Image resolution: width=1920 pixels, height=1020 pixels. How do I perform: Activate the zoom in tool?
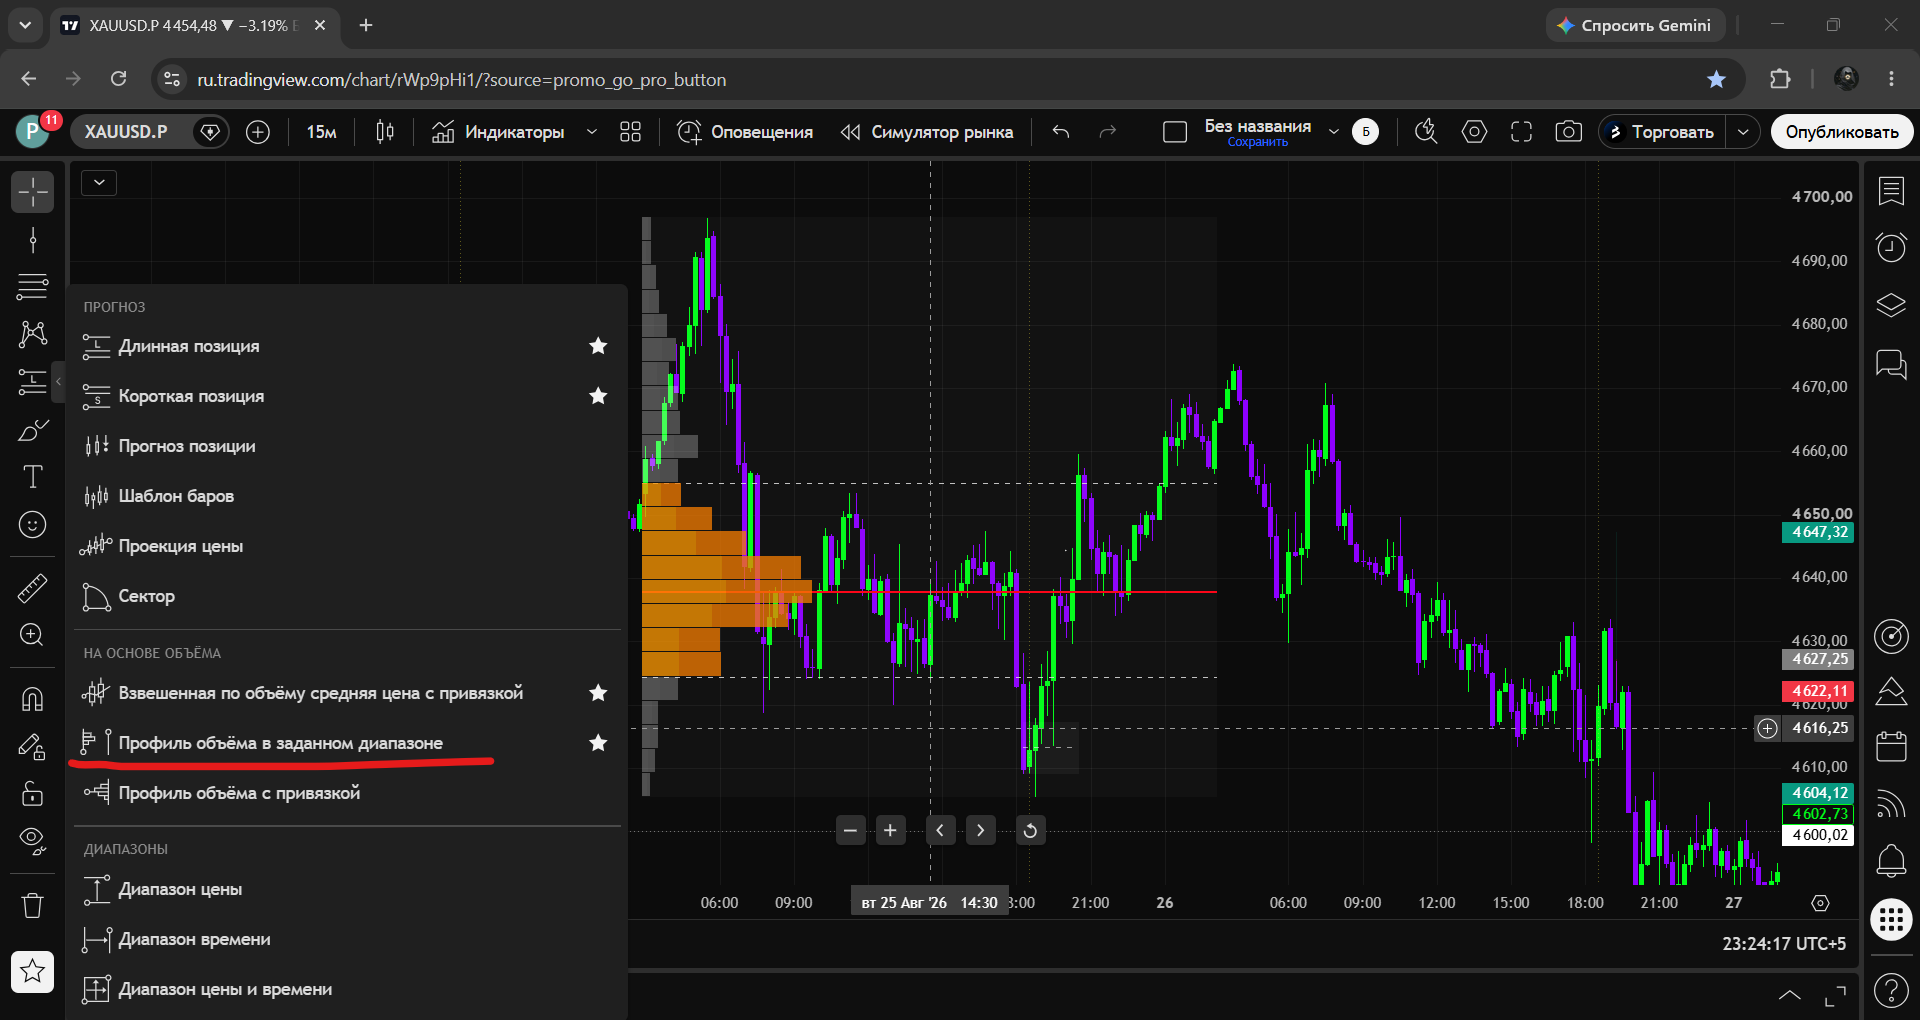(32, 635)
